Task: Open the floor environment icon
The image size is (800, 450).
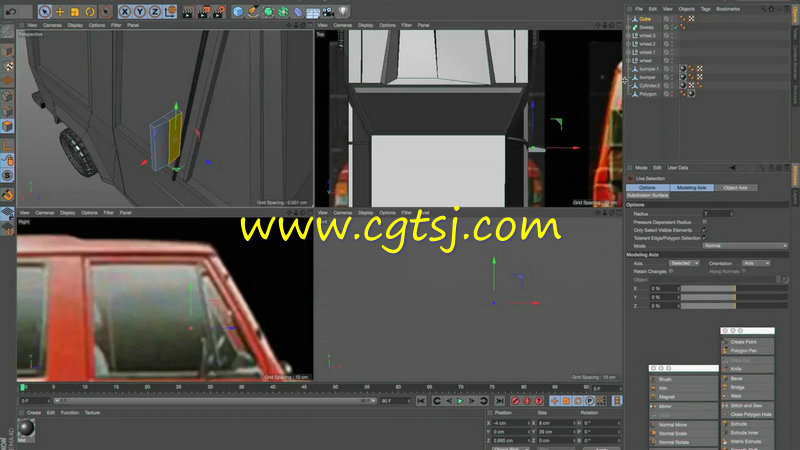Action: 313,11
